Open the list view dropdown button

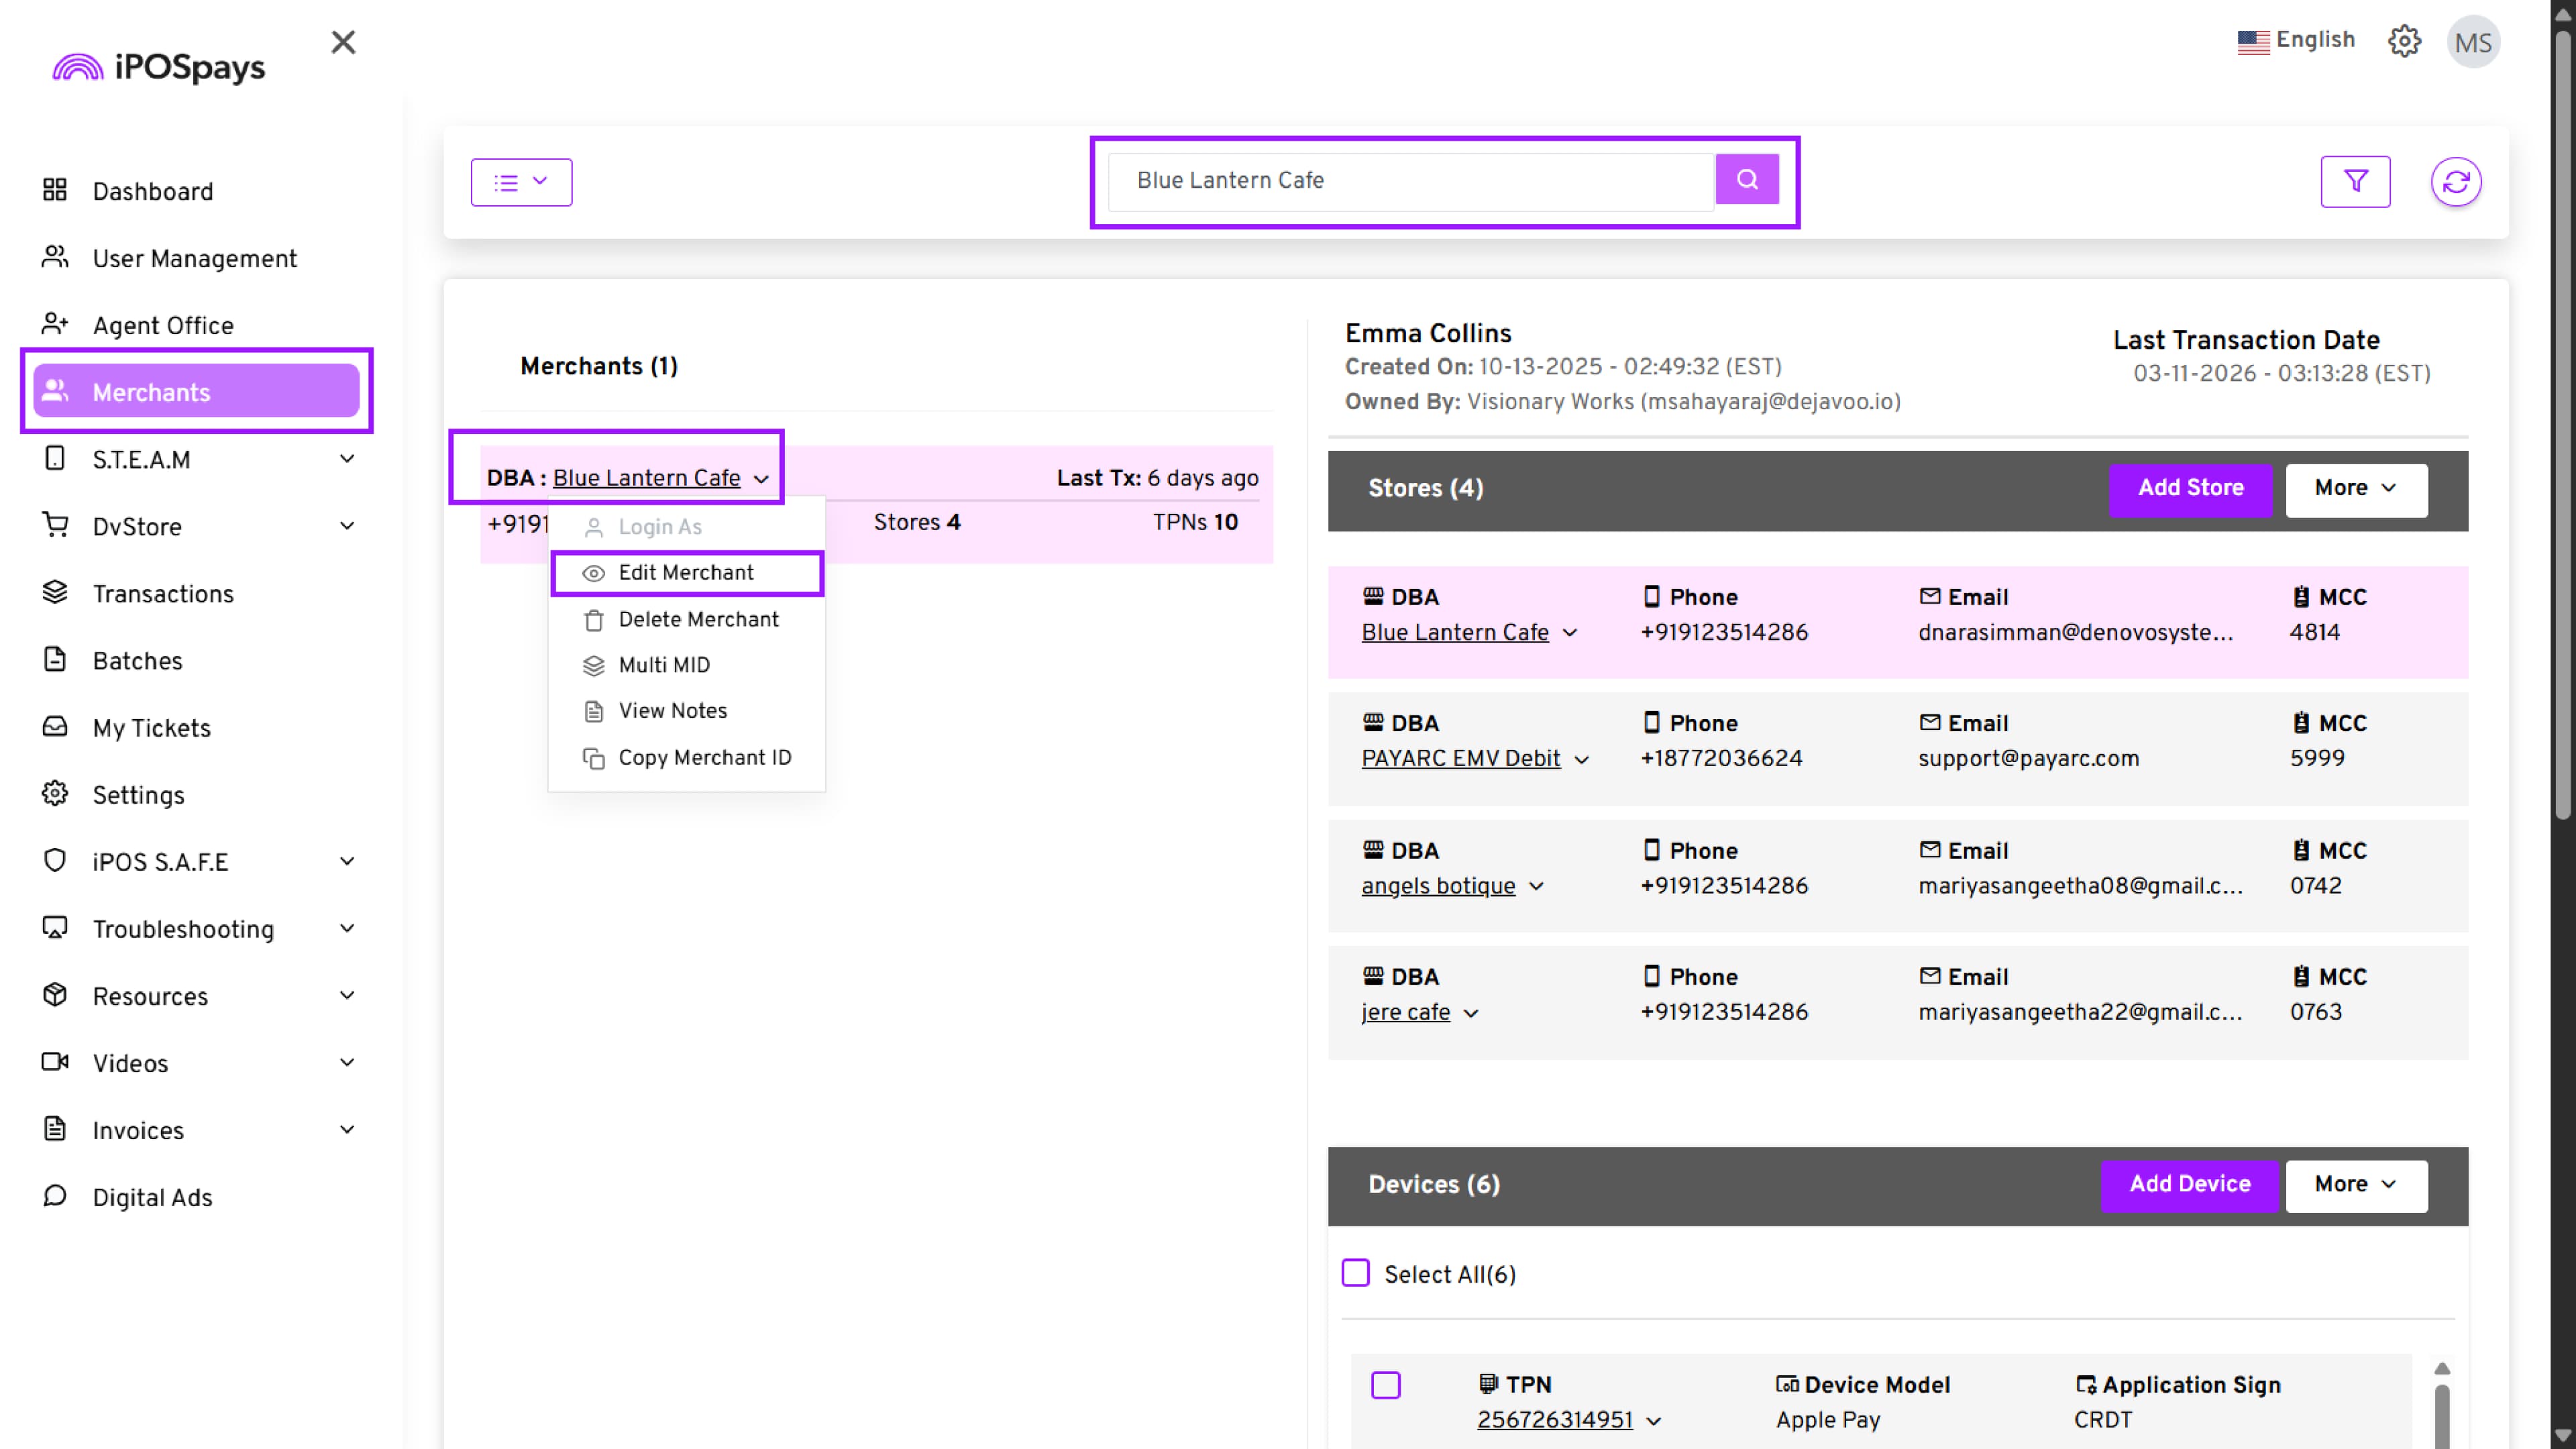pyautogui.click(x=521, y=182)
